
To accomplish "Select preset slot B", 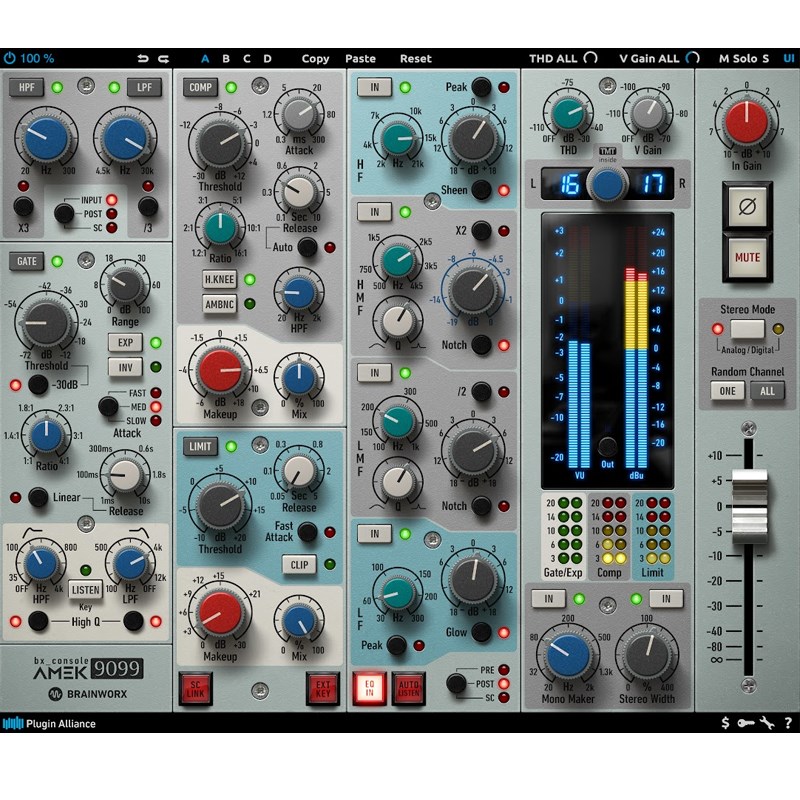I will 226,59.
